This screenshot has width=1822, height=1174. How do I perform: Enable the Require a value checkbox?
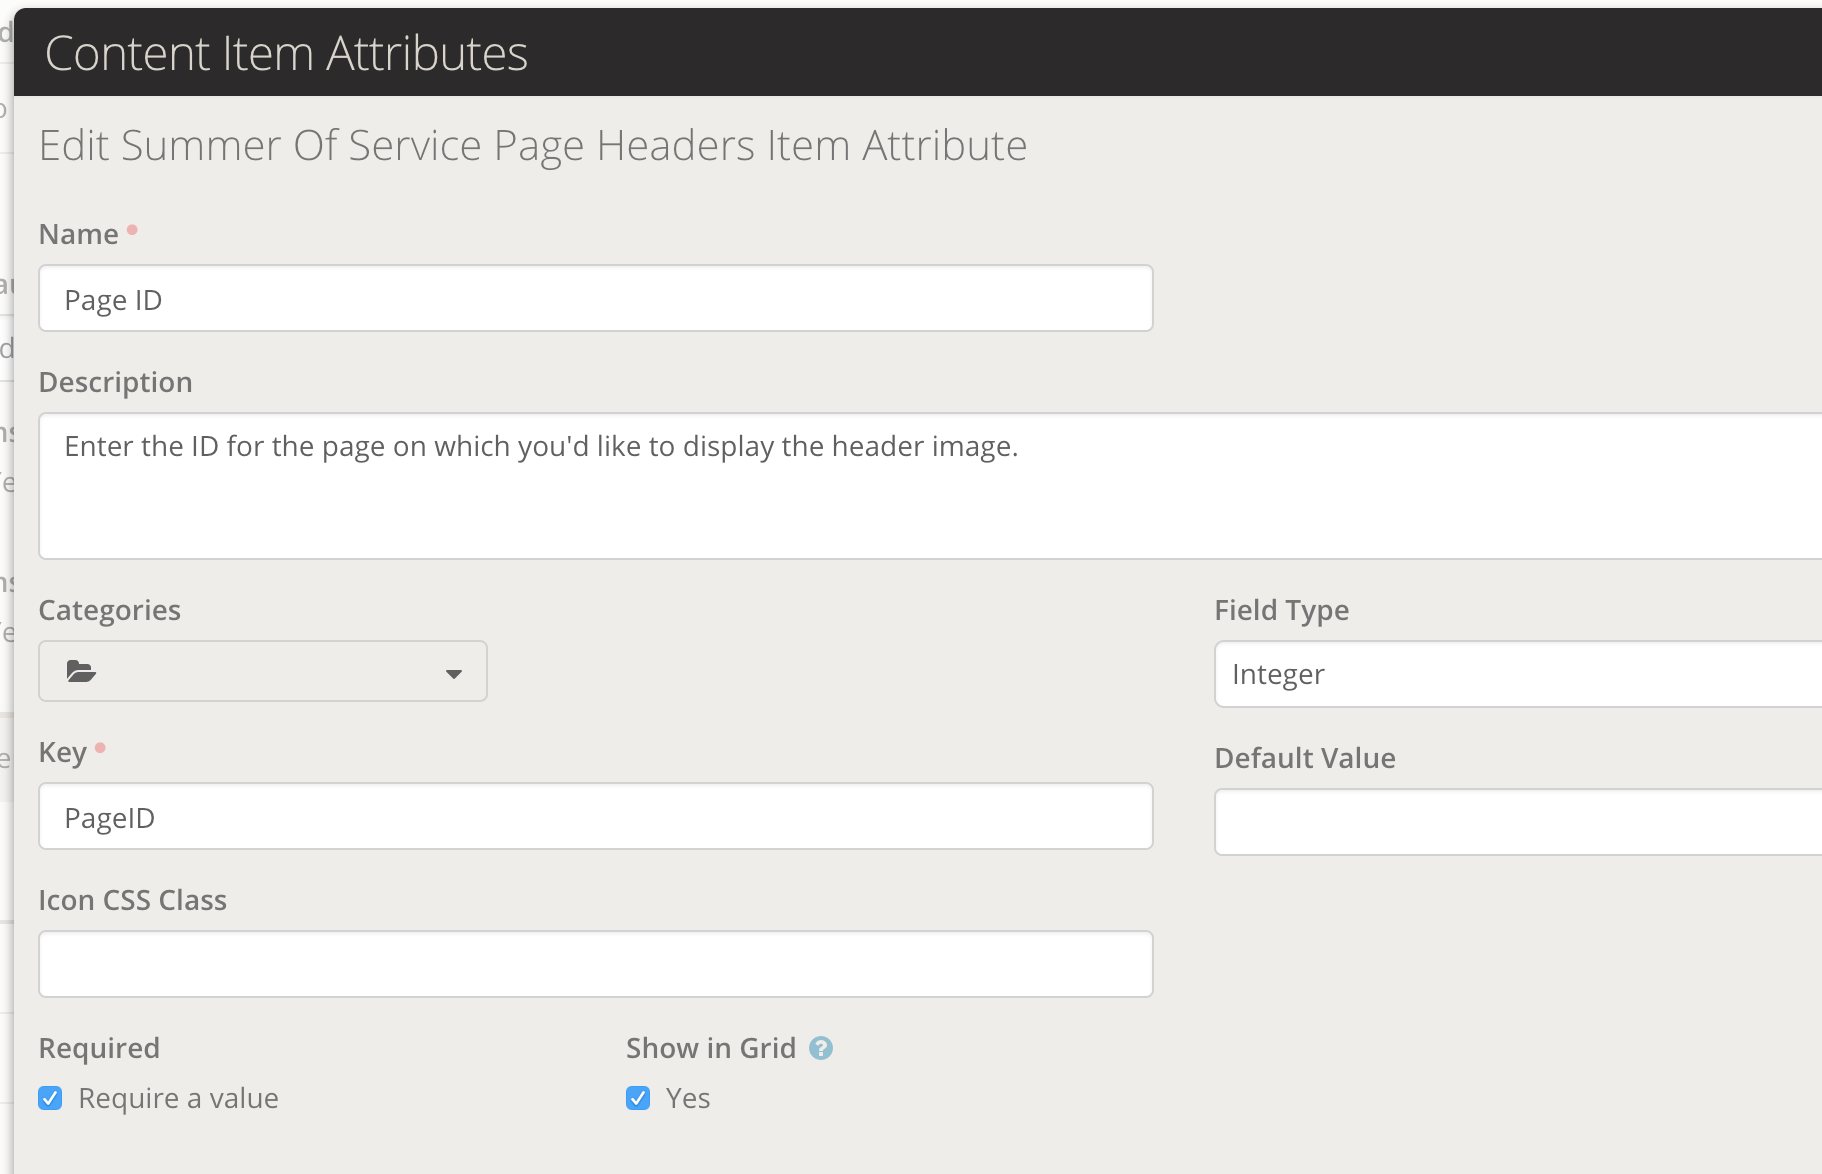[50, 1098]
